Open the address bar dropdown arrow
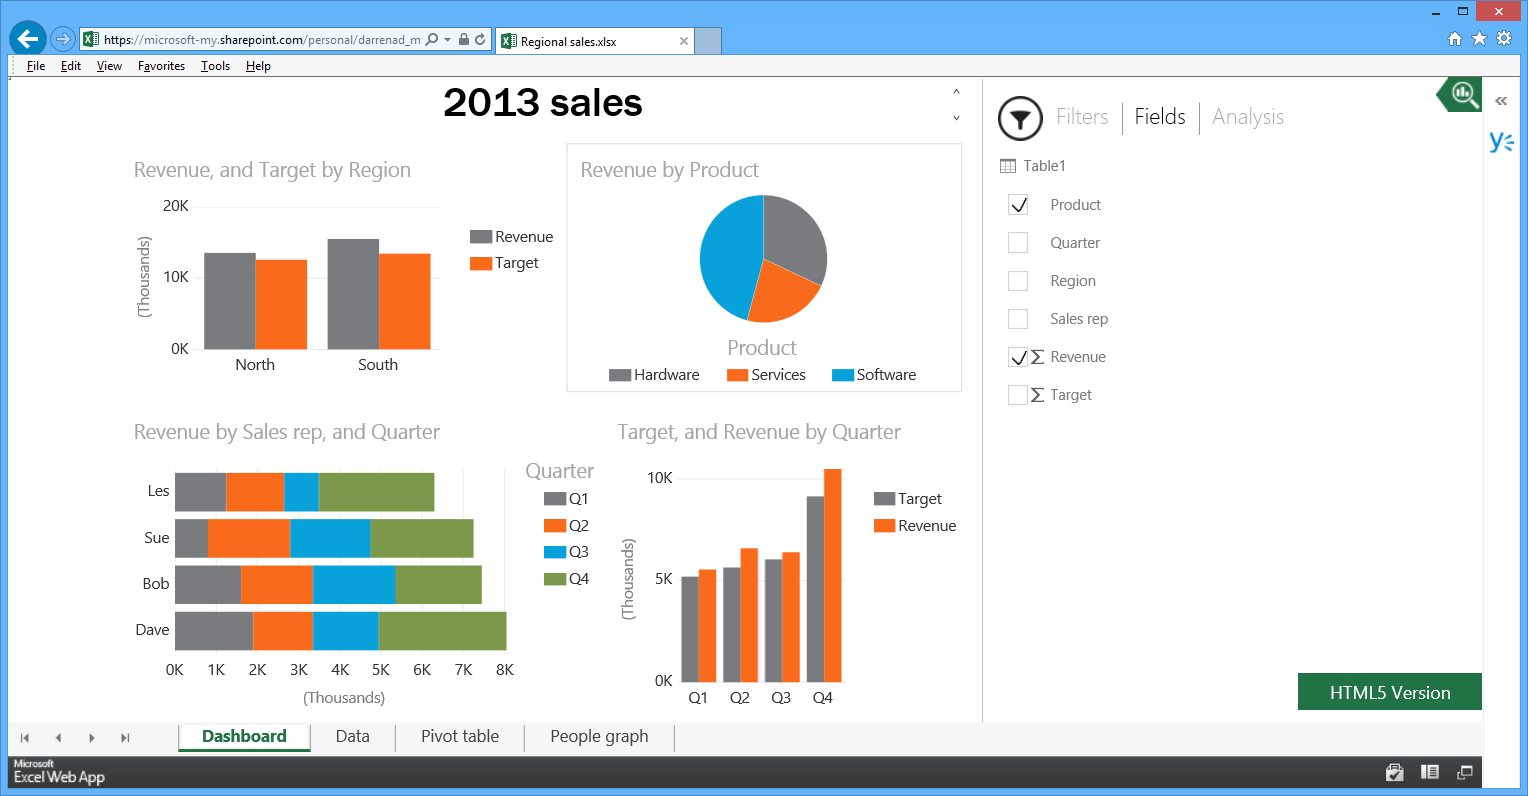This screenshot has height=796, width=1528. pyautogui.click(x=446, y=40)
